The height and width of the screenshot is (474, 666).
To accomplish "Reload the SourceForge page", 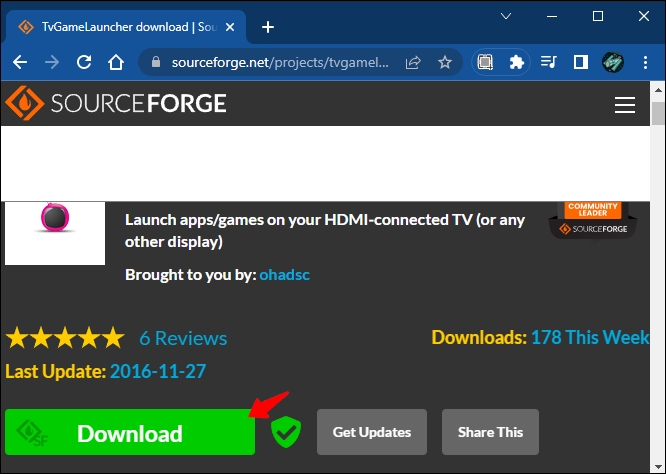I will (84, 62).
